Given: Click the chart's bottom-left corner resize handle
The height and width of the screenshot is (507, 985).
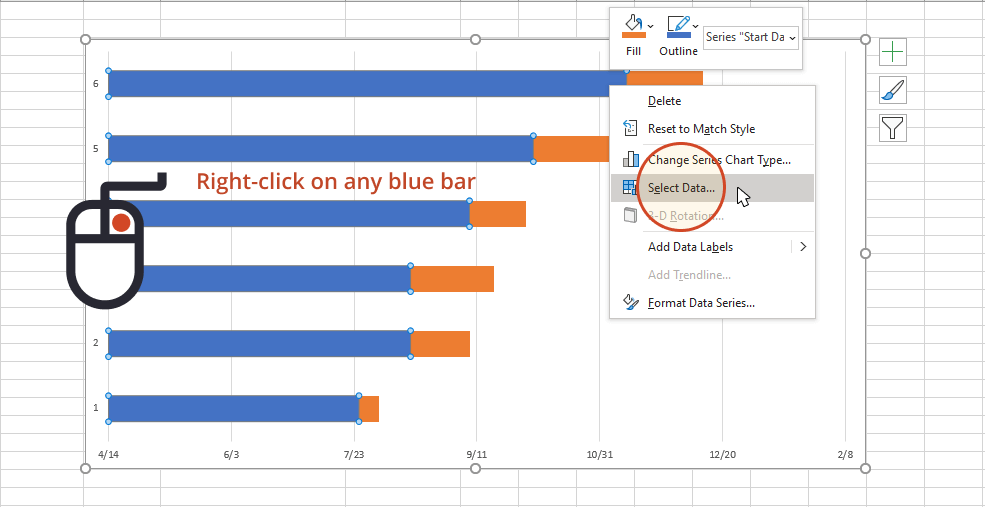Looking at the screenshot, I should pyautogui.click(x=86, y=469).
